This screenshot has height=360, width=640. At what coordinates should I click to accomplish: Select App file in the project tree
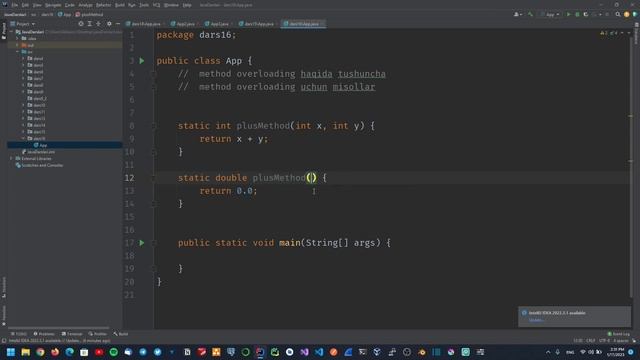coord(64,145)
